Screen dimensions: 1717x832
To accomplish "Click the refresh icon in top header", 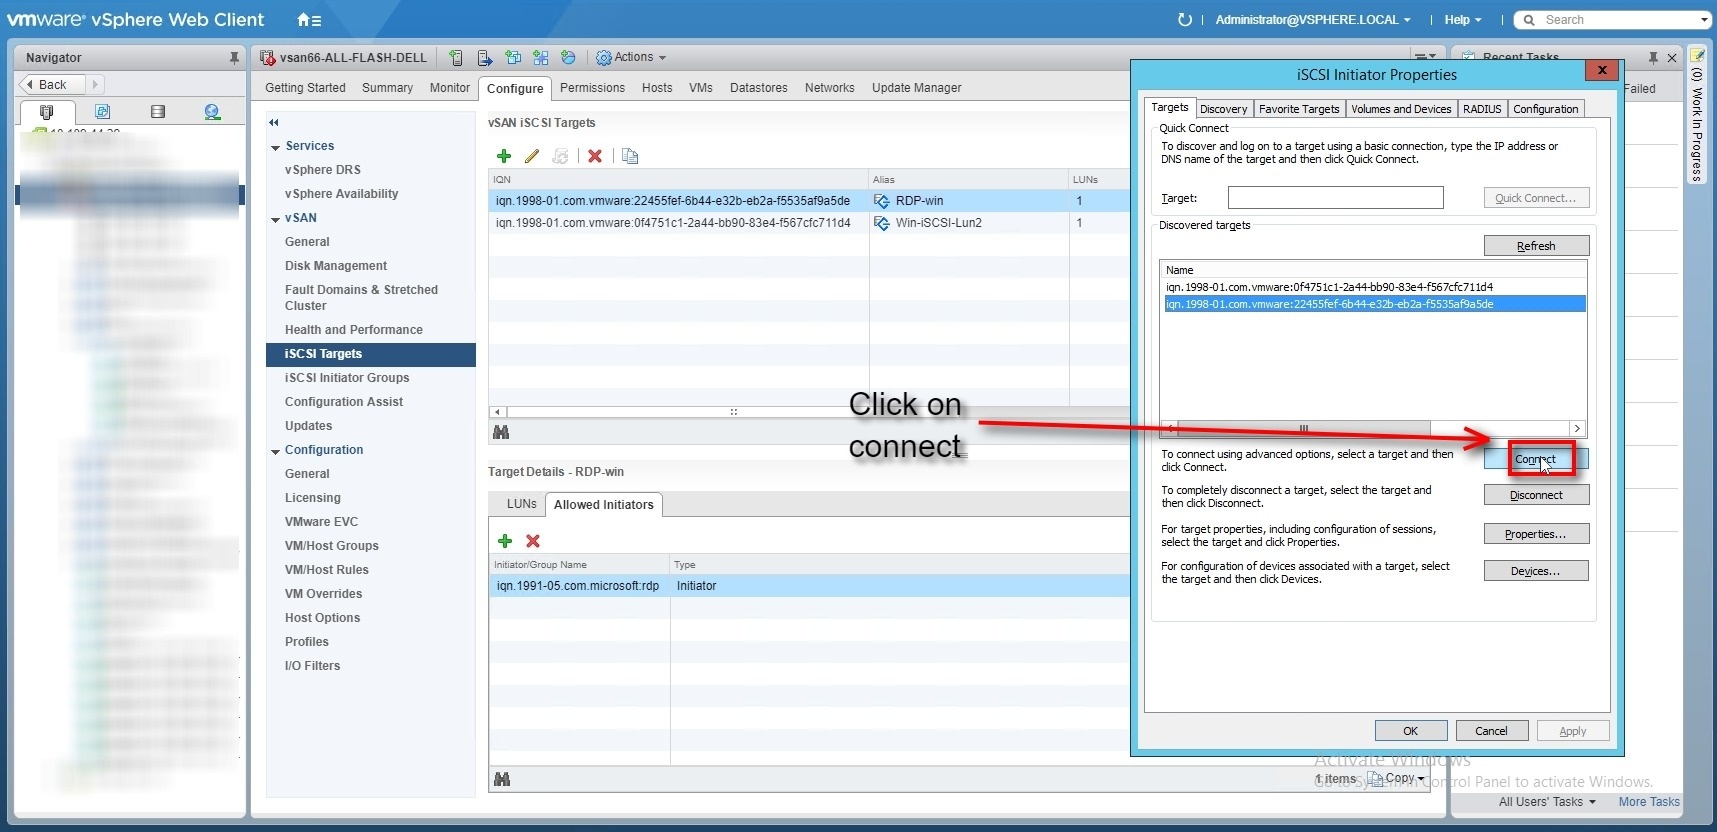I will [1184, 20].
